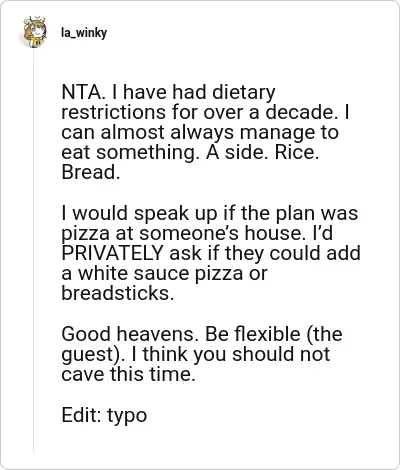
Task: Click the text 'restrictions for over a decade'
Action: coord(198,112)
